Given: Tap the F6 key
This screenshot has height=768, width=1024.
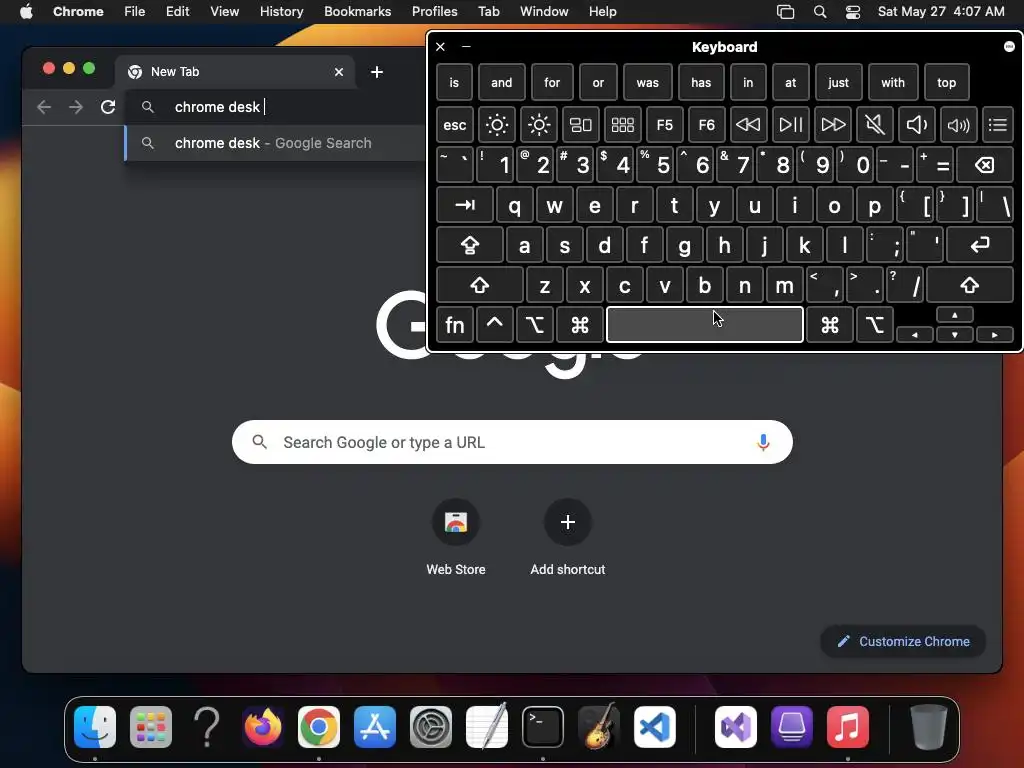Looking at the screenshot, I should click(706, 124).
